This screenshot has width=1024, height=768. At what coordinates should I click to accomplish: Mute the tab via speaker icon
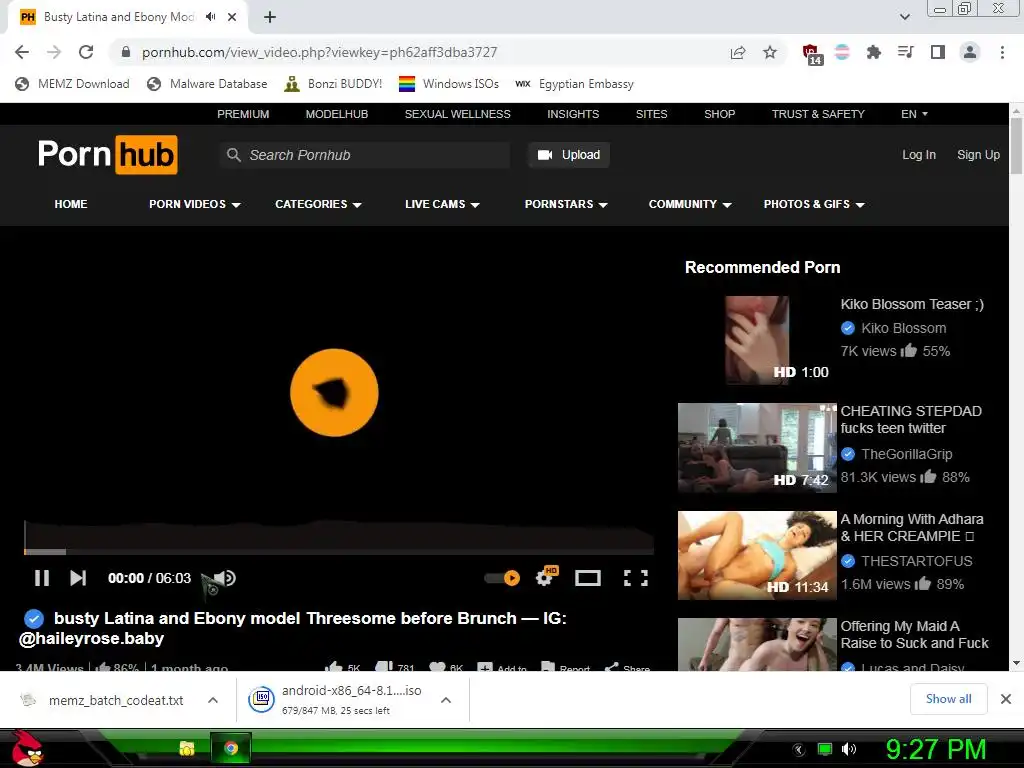[210, 17]
